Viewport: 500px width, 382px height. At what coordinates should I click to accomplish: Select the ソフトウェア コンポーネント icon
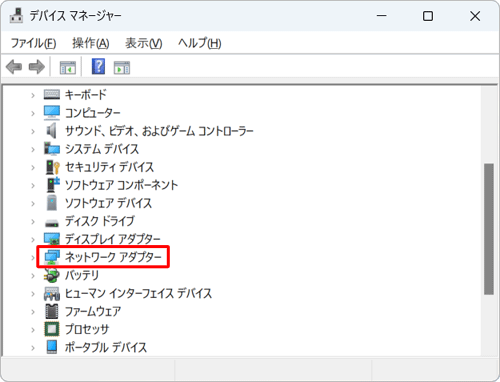pos(53,185)
